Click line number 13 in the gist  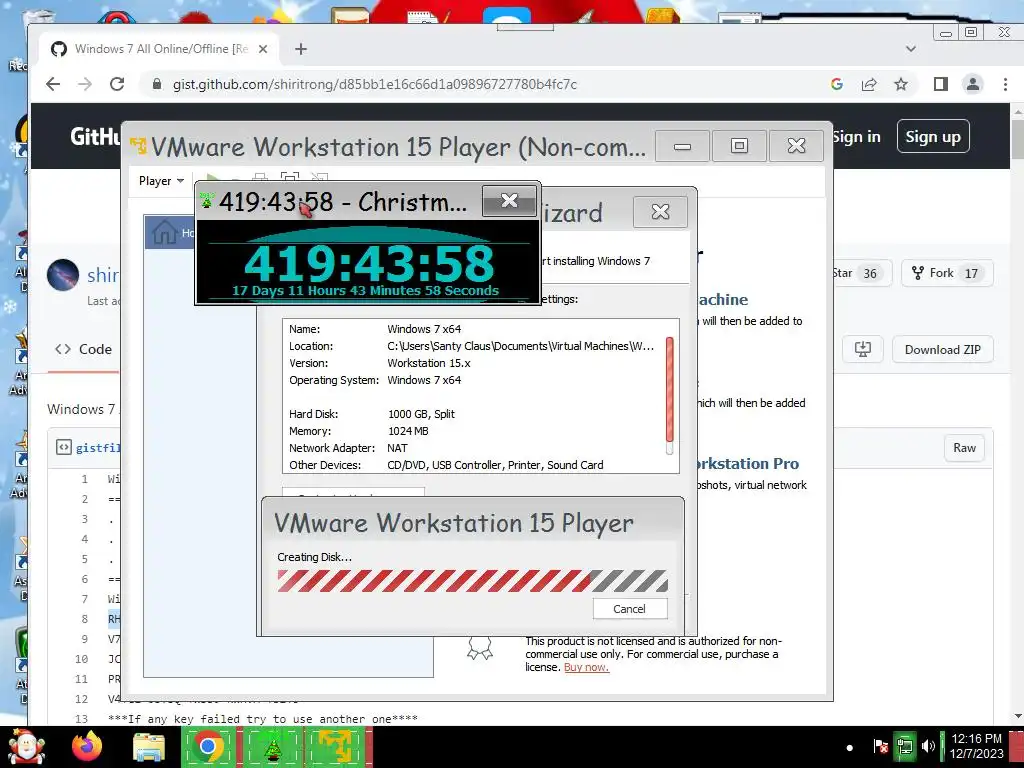point(81,718)
